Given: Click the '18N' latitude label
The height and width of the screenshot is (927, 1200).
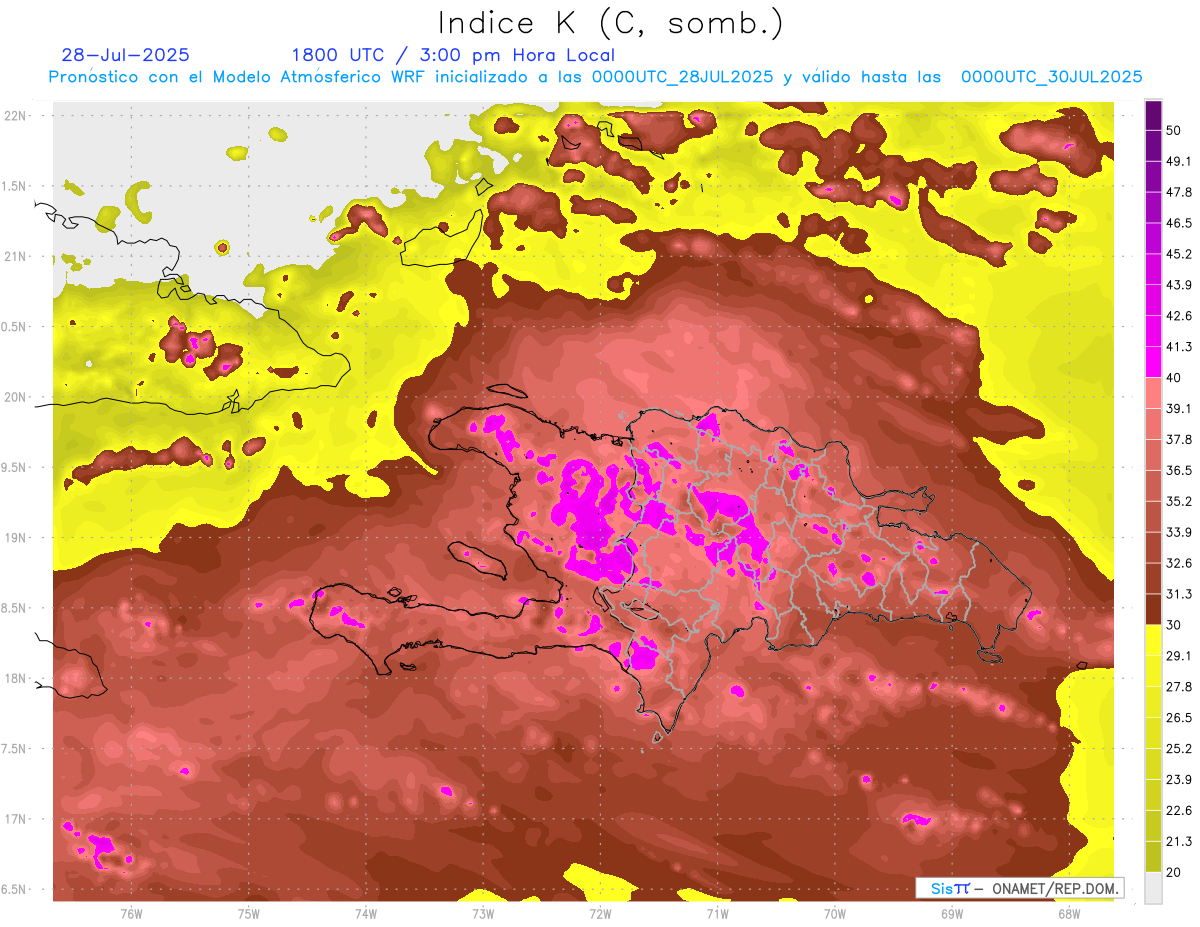Looking at the screenshot, I should point(17,678).
